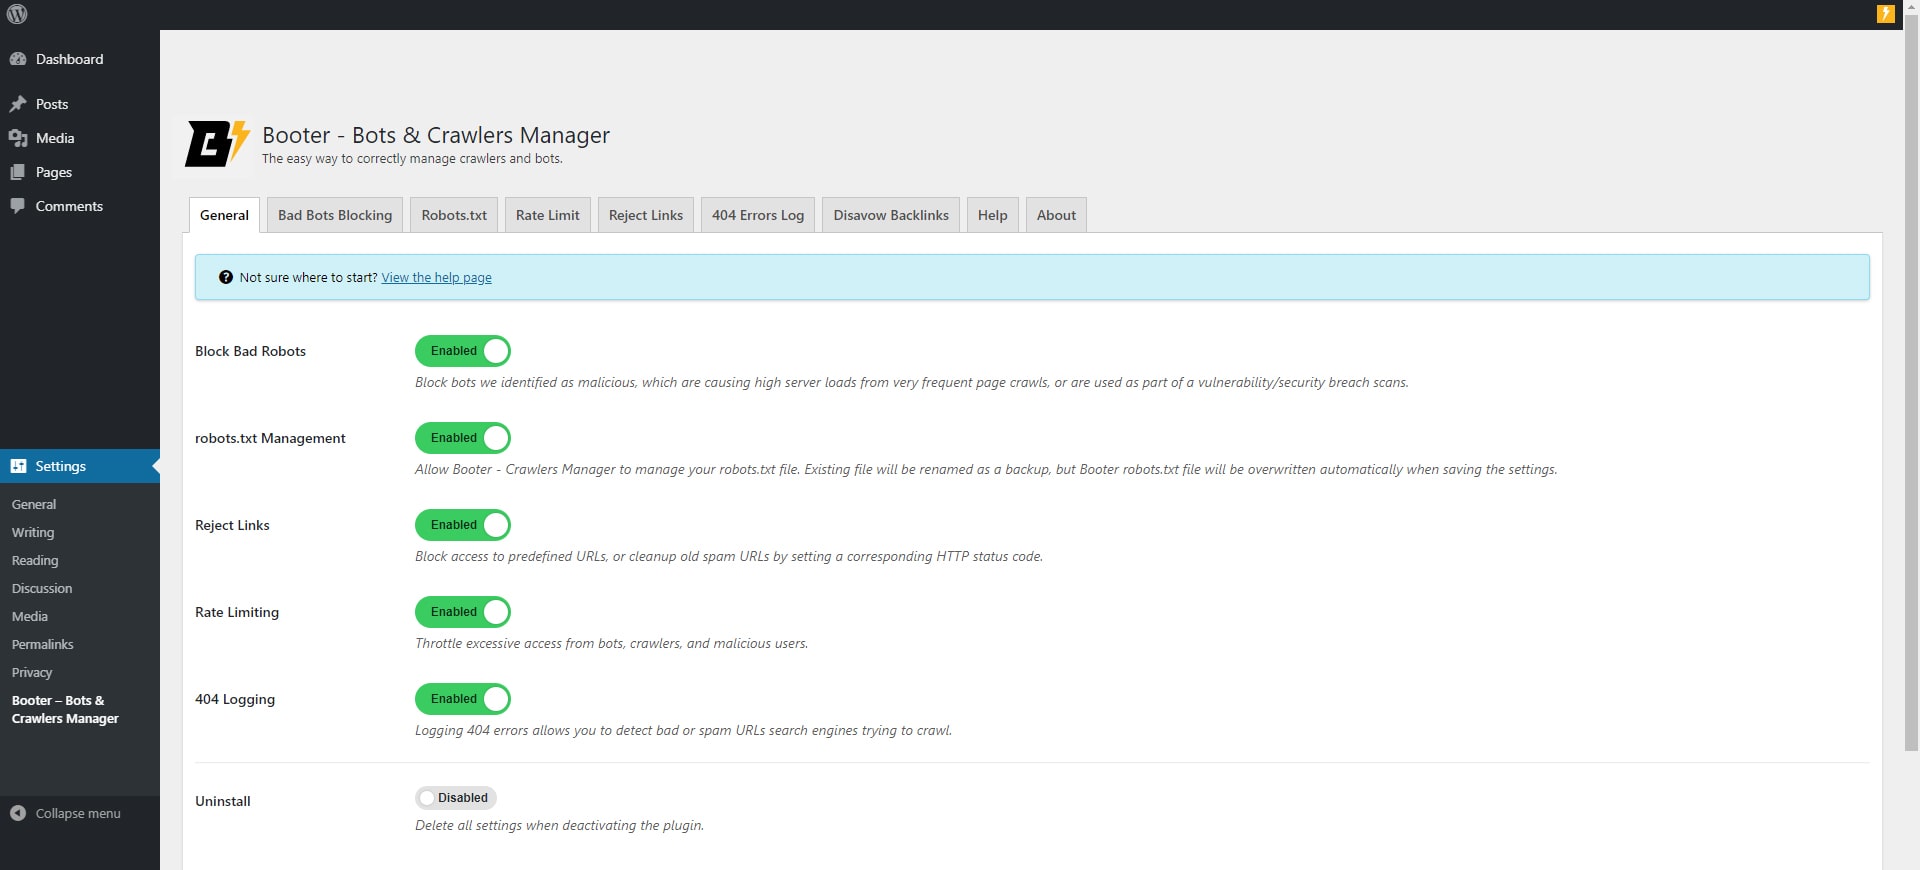Click the WordPress logo icon

tap(17, 14)
